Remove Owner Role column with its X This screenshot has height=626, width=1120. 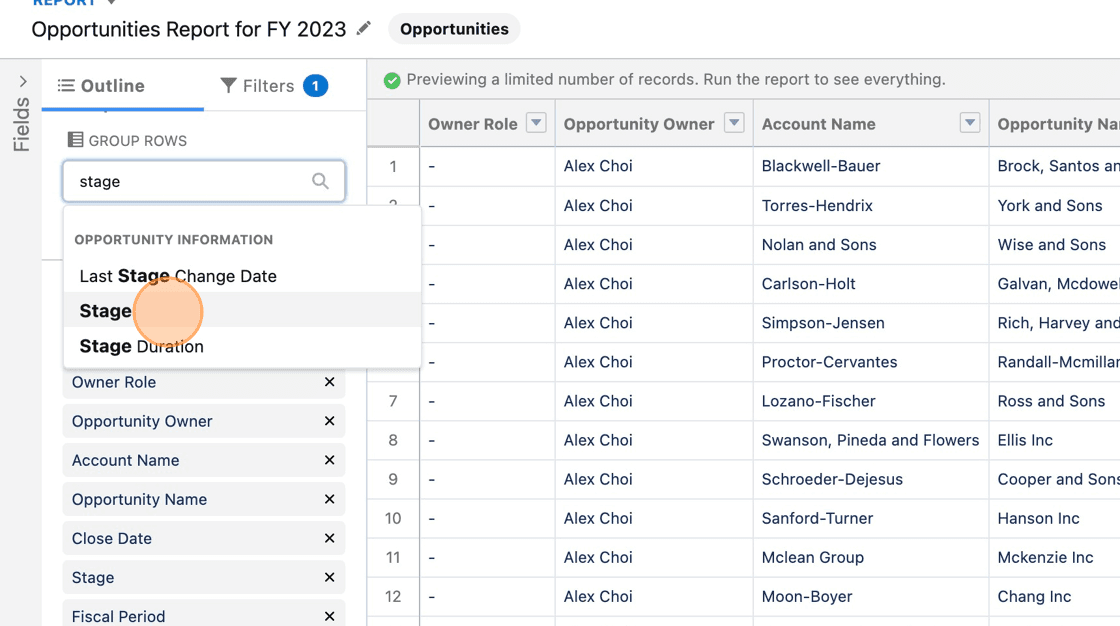coord(329,382)
